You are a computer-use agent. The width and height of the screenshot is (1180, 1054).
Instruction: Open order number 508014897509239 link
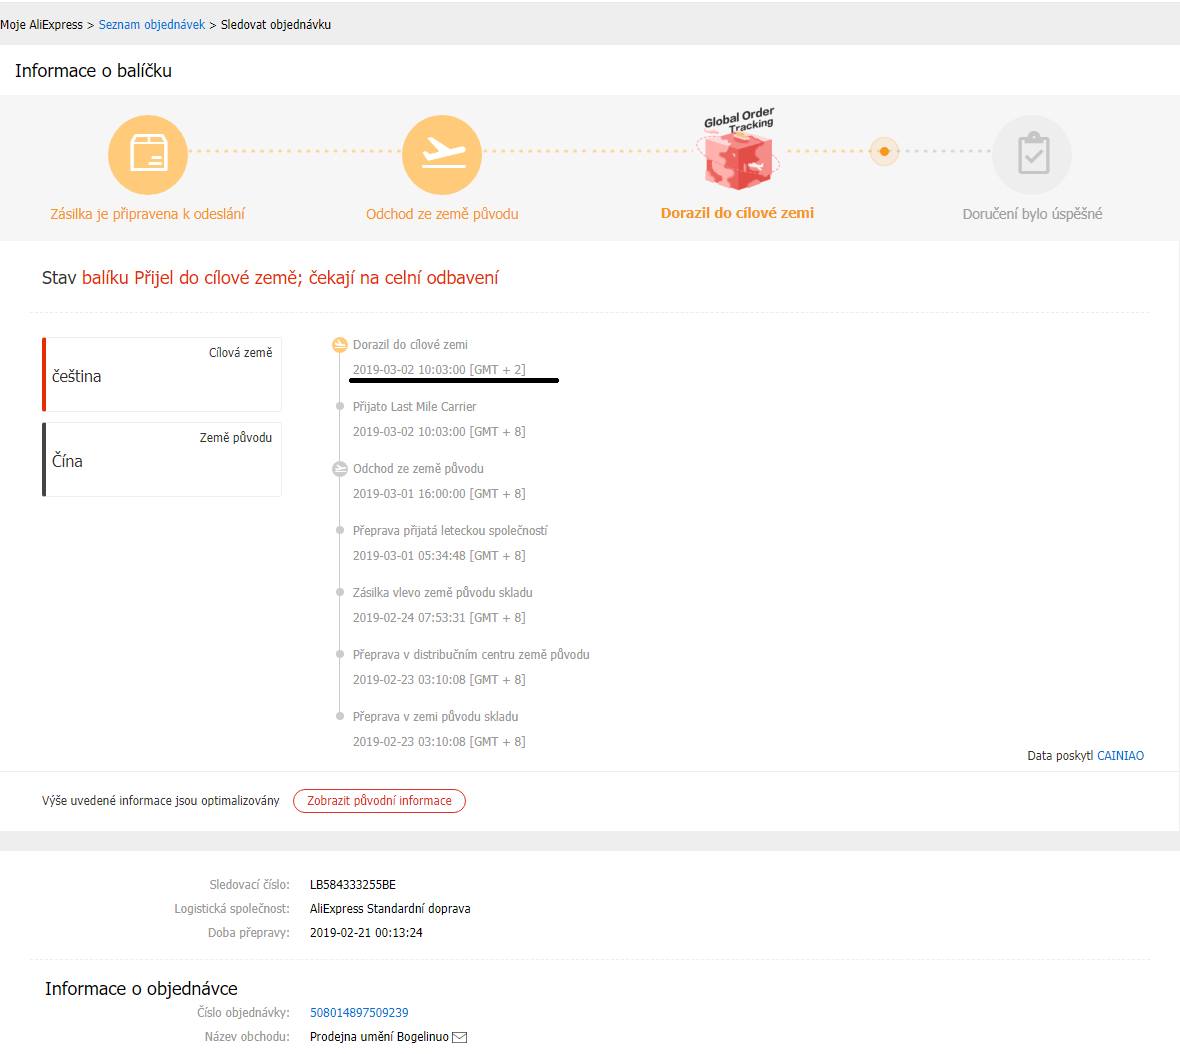pyautogui.click(x=359, y=1013)
